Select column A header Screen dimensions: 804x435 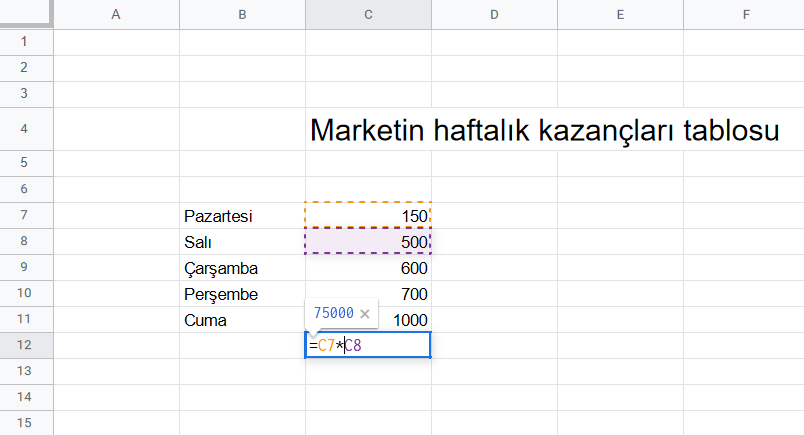(x=116, y=14)
